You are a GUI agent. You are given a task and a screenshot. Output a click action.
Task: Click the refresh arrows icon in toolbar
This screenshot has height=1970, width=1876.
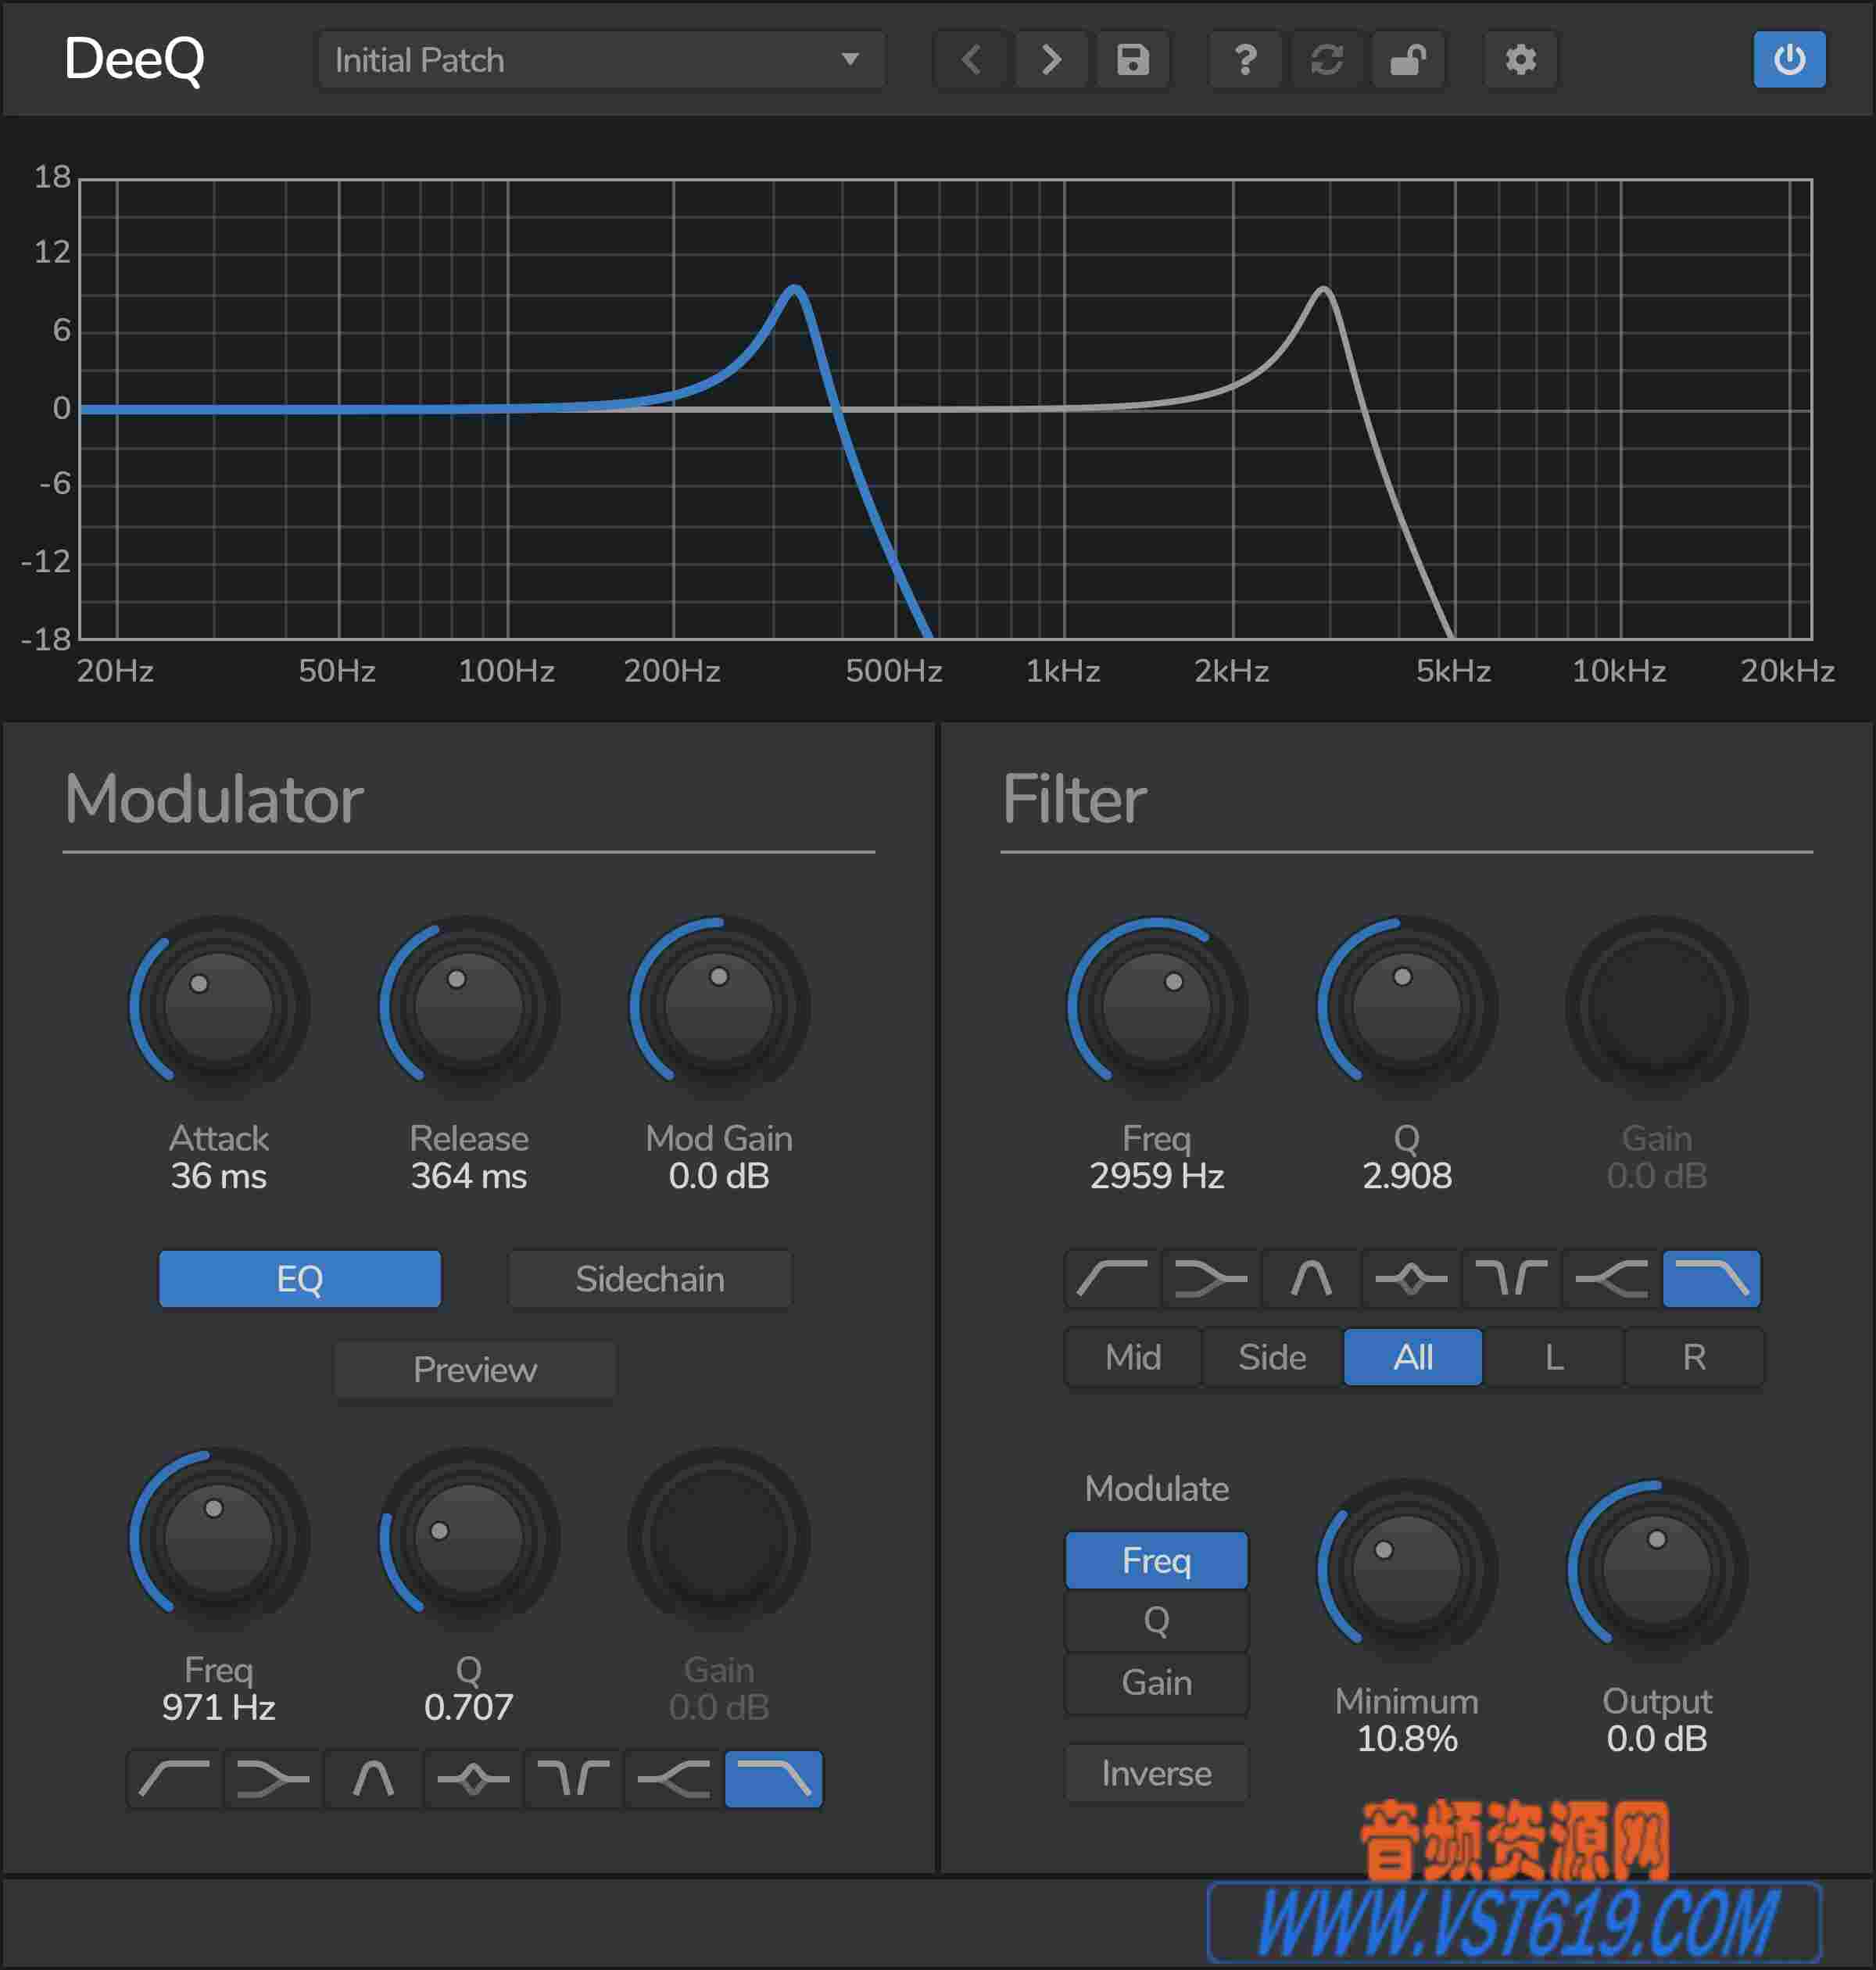pyautogui.click(x=1326, y=60)
